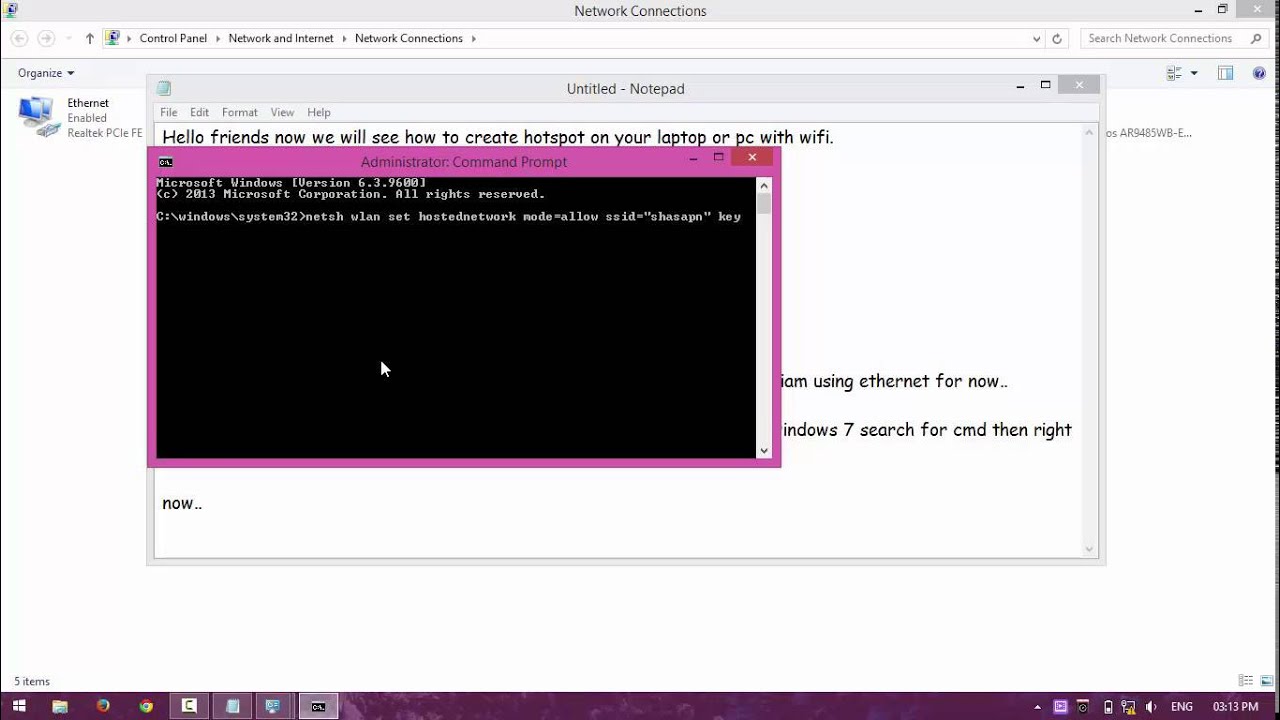Switch to the green C taskbar app
This screenshot has height=720, width=1280.
[x=189, y=706]
